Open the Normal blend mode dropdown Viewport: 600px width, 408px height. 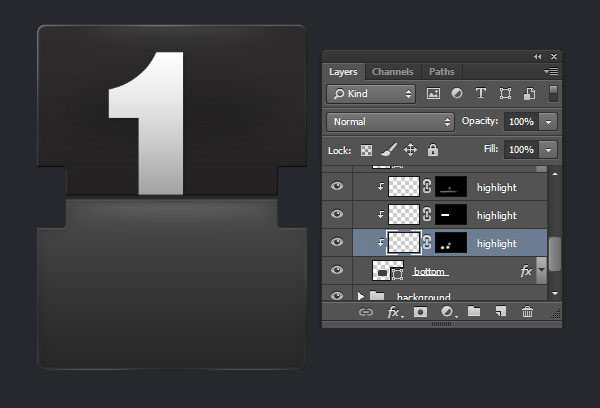coord(390,121)
